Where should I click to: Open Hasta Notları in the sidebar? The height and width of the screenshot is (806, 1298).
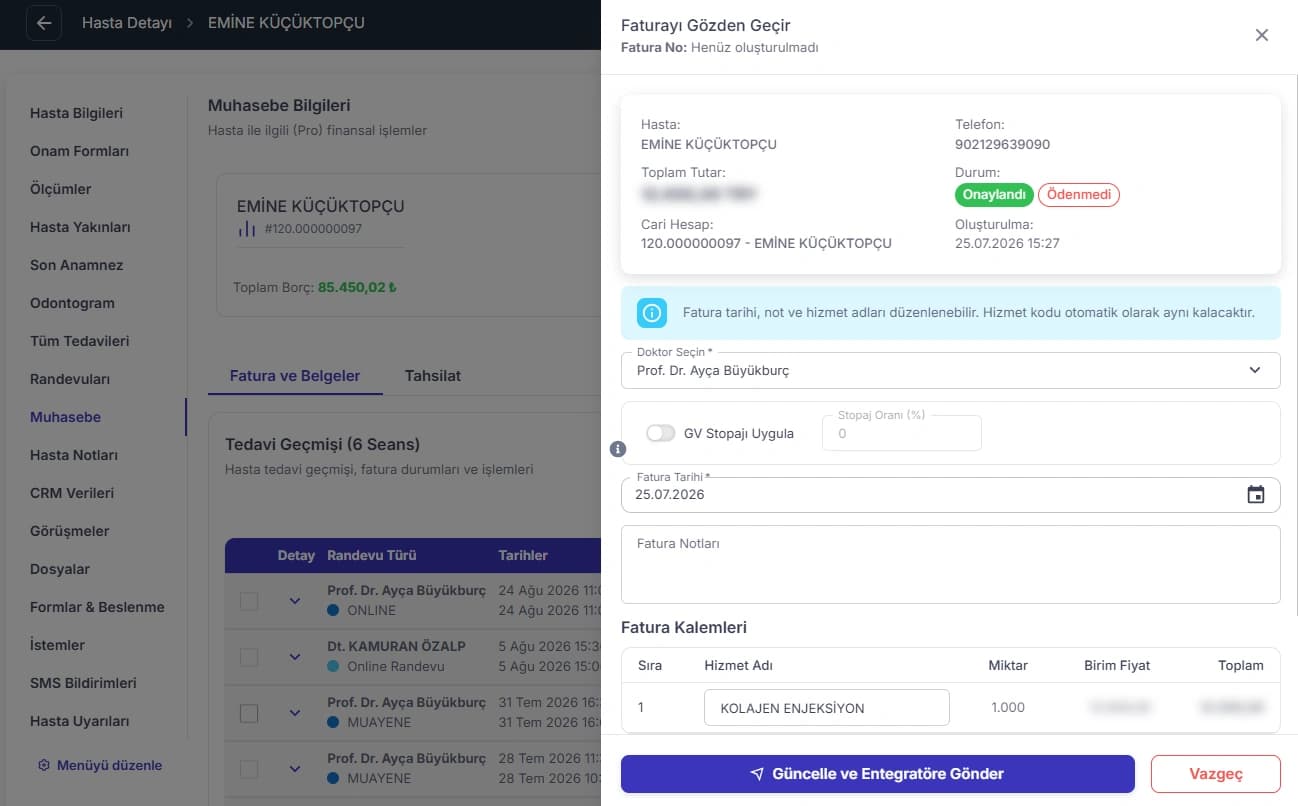(x=74, y=455)
